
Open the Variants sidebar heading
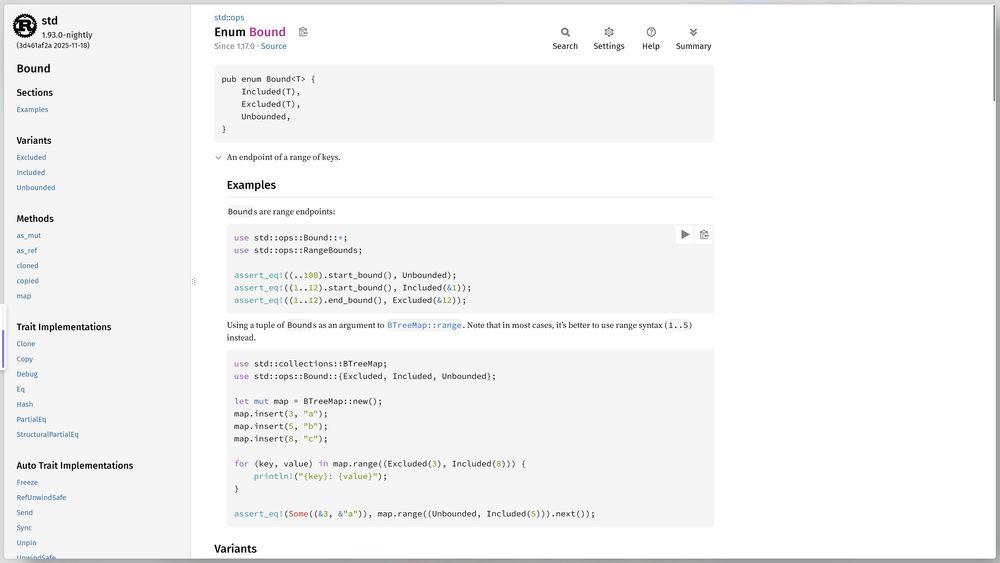[x=34, y=140]
